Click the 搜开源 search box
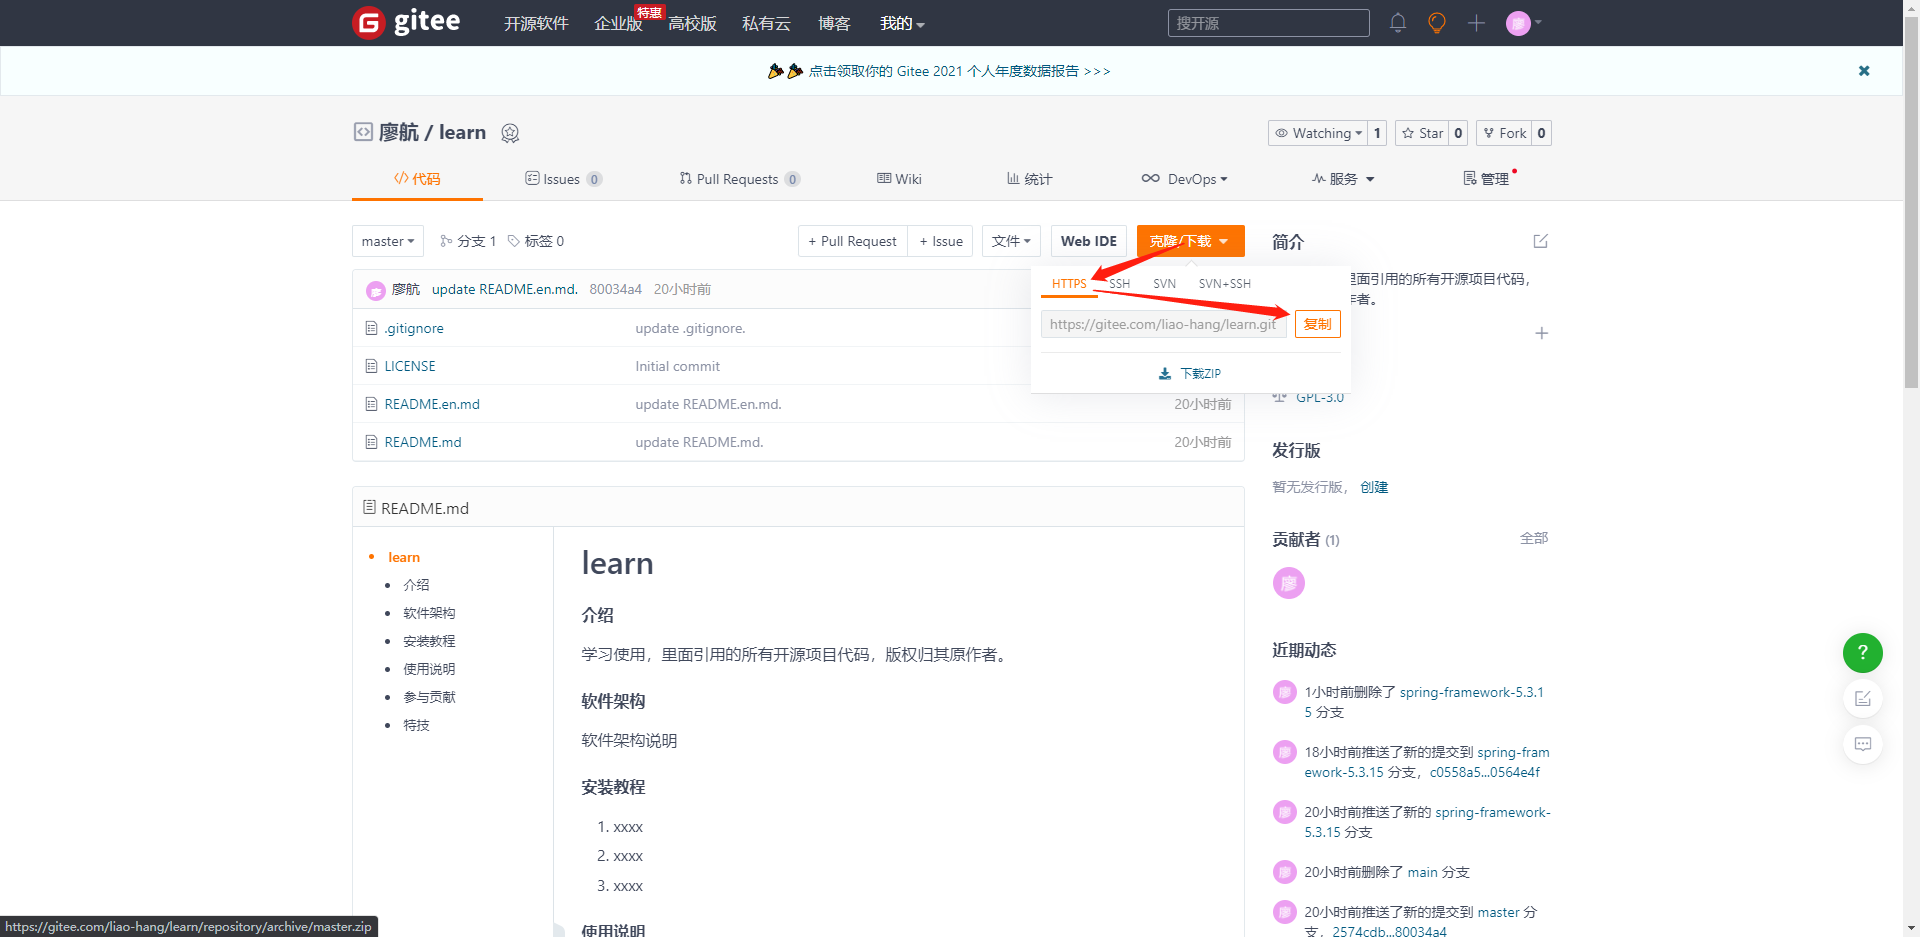This screenshot has width=1920, height=937. tap(1268, 23)
